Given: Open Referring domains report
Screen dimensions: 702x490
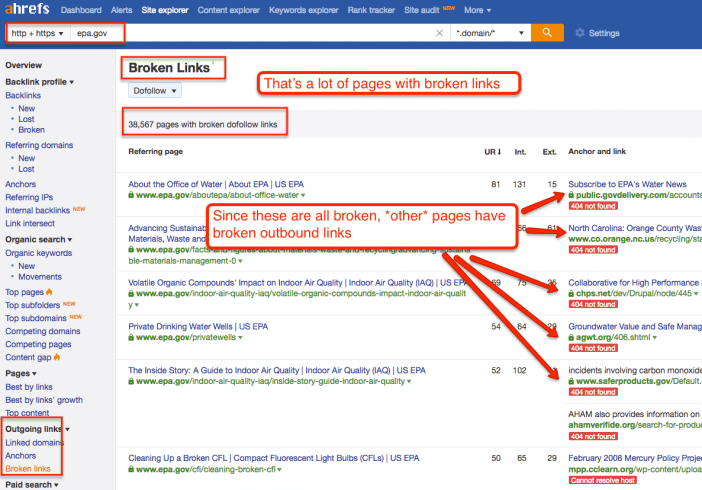Looking at the screenshot, I should point(39,145).
